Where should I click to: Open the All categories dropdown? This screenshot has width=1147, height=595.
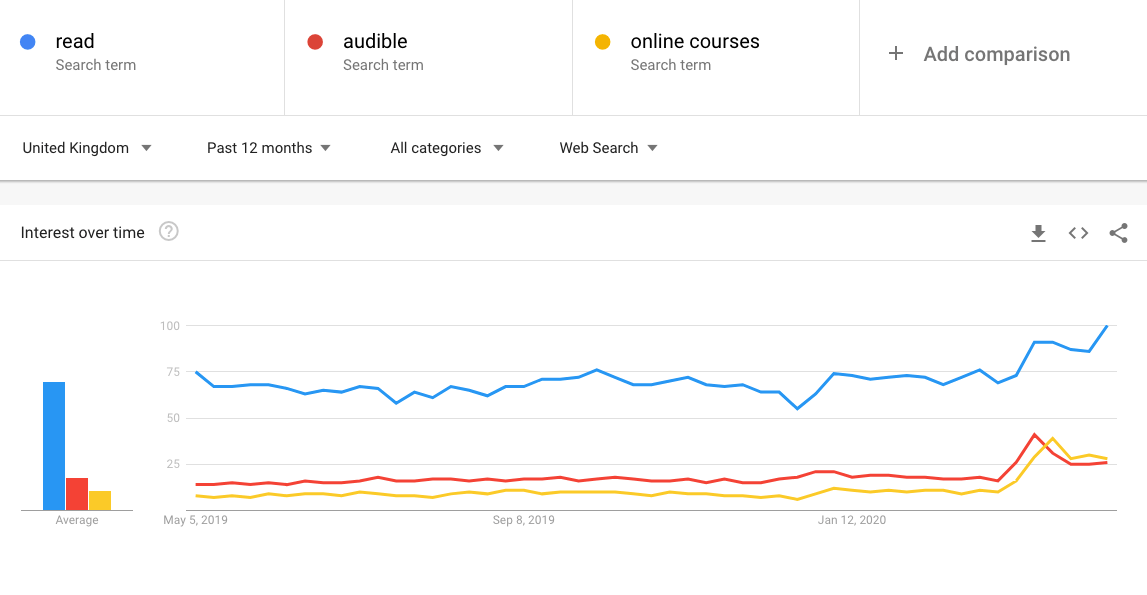pos(446,148)
